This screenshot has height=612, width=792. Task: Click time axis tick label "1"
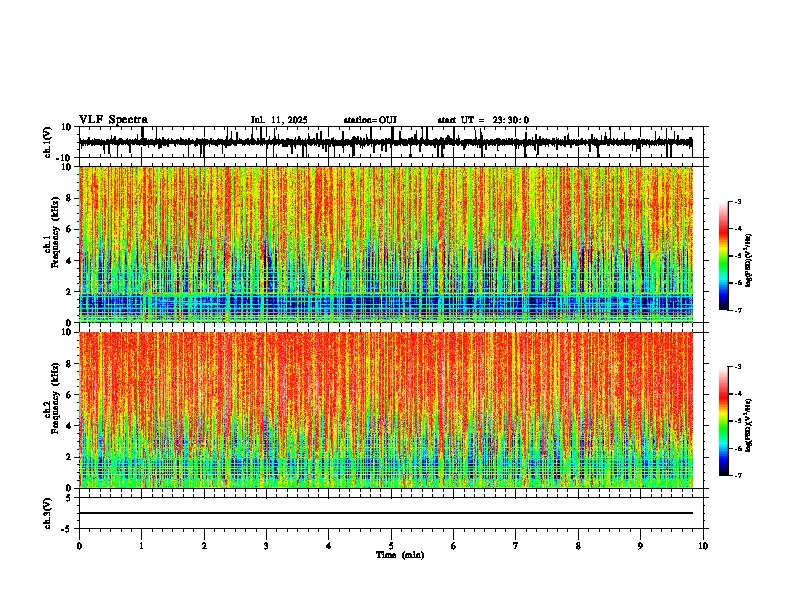click(141, 546)
